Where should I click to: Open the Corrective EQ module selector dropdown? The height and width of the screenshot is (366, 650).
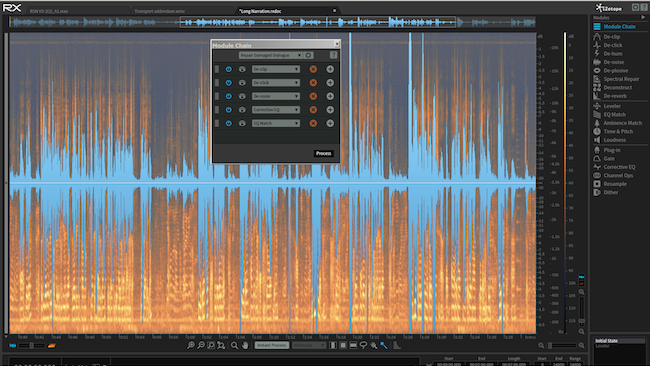[276, 110]
